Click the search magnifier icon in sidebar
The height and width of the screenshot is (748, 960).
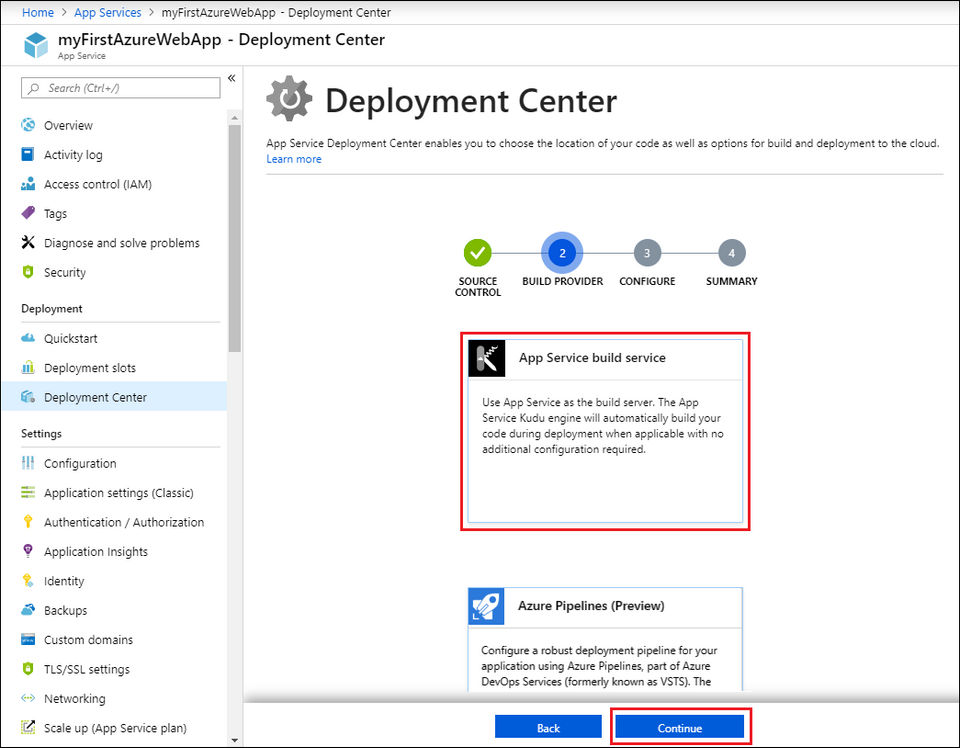(x=34, y=88)
